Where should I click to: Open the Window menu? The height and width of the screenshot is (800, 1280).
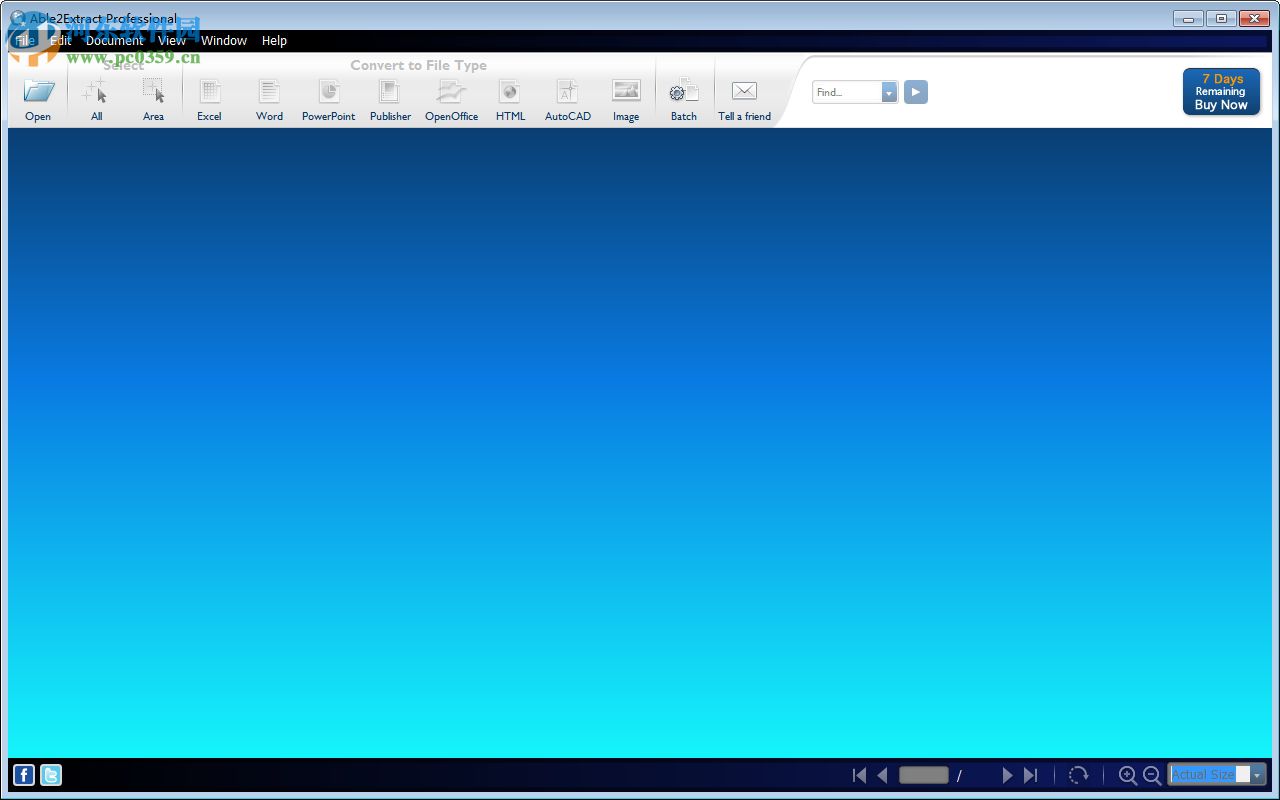coord(224,41)
